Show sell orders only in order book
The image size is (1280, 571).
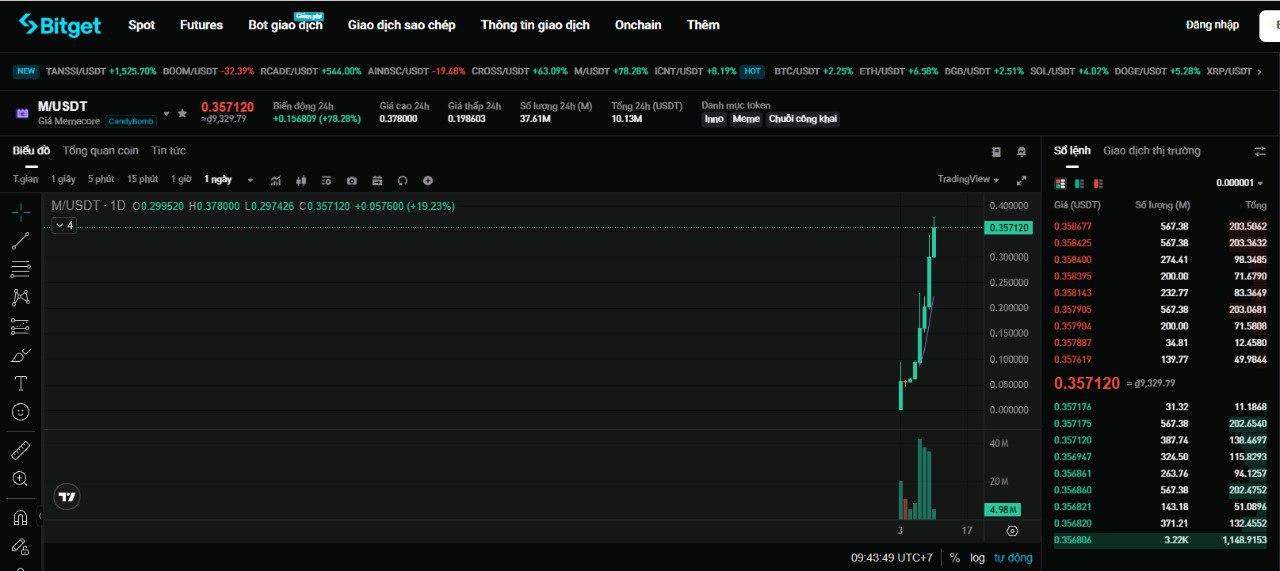(1098, 183)
